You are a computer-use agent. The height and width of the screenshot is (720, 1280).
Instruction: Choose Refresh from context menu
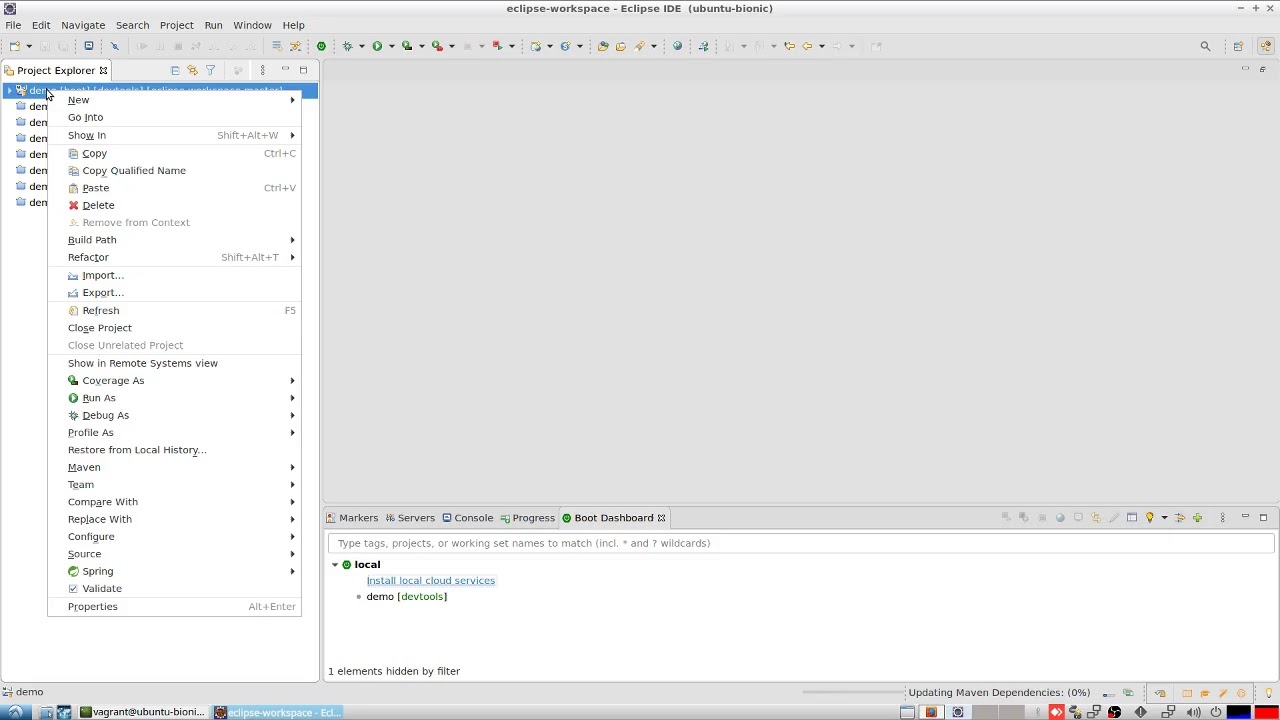click(174, 311)
